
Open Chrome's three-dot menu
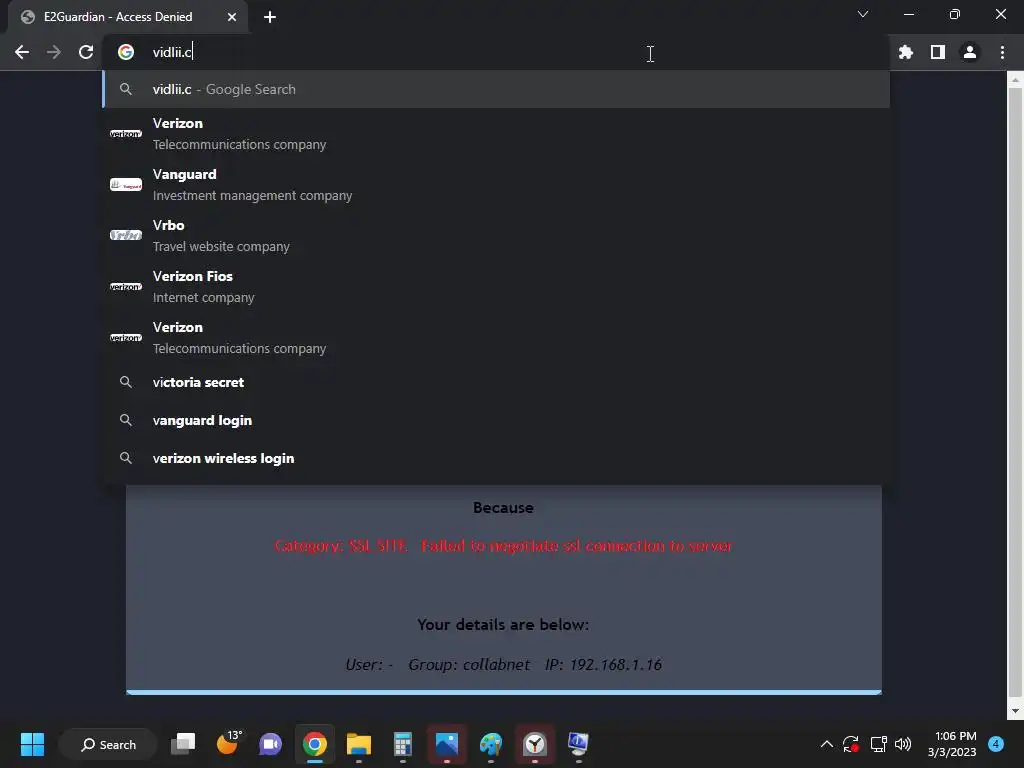(1002, 52)
